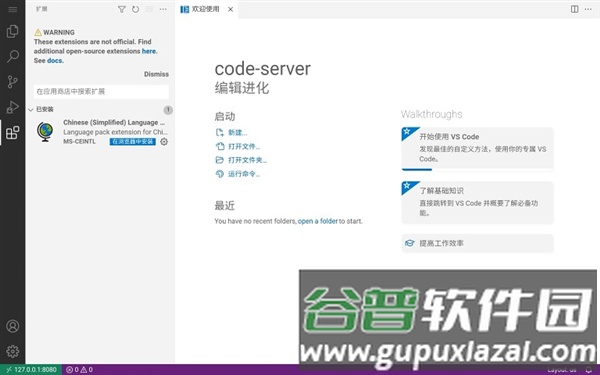The height and width of the screenshot is (375, 600).
Task: Select Chinese (Simplified) Language extension title
Action: tap(114, 122)
